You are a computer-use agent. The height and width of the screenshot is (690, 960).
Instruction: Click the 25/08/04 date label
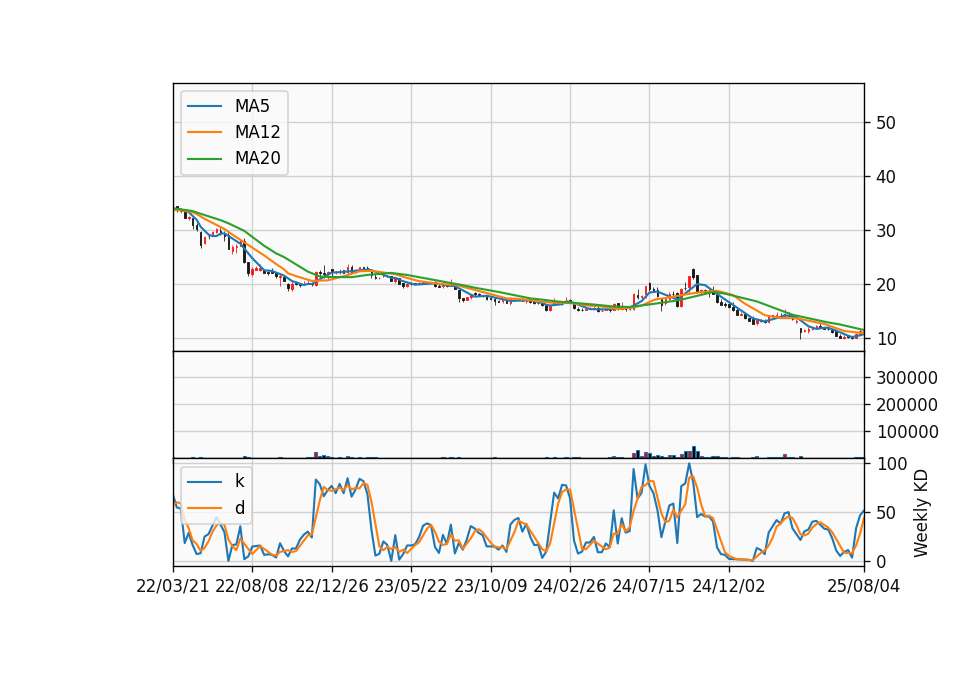pyautogui.click(x=863, y=587)
